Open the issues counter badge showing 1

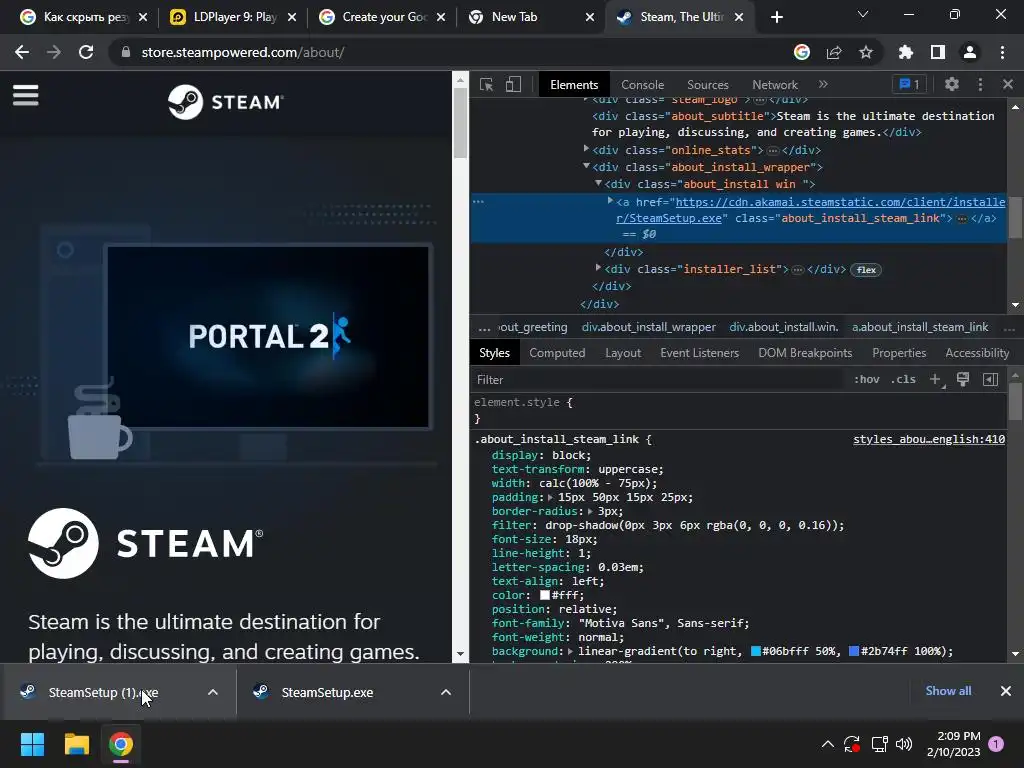(909, 84)
